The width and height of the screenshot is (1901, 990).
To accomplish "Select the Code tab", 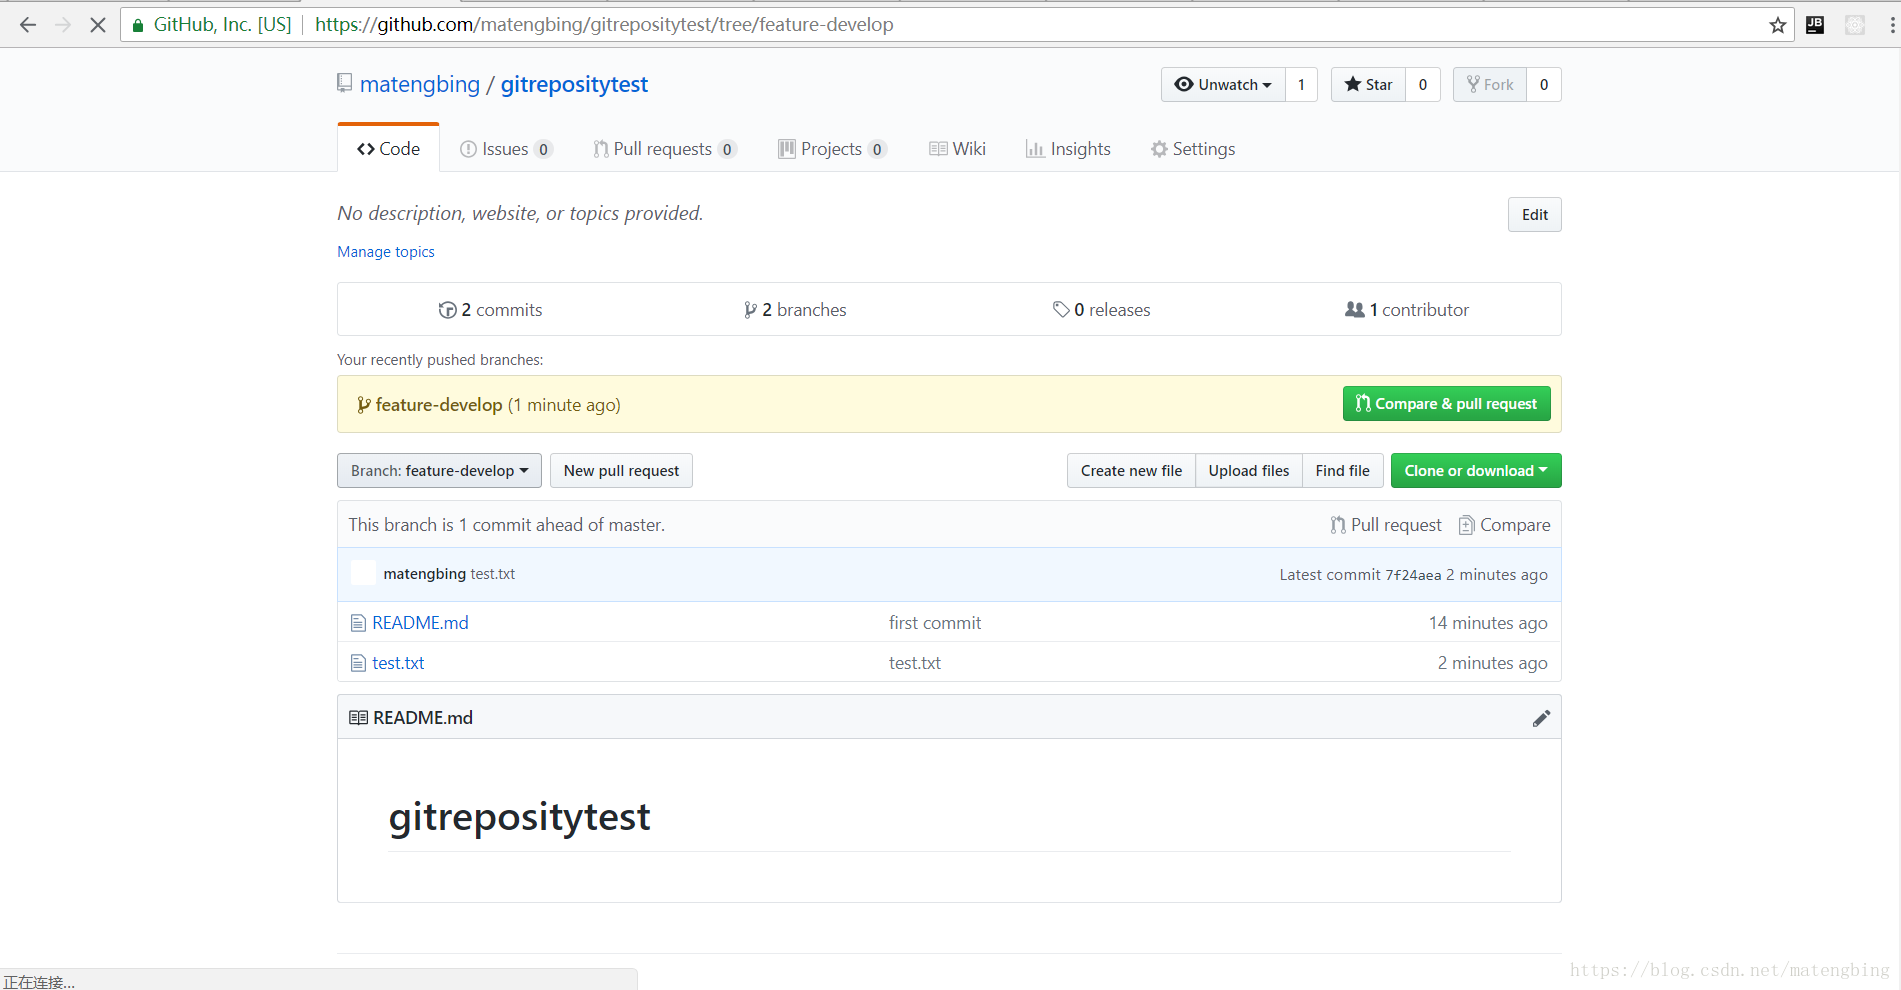I will click(x=389, y=149).
